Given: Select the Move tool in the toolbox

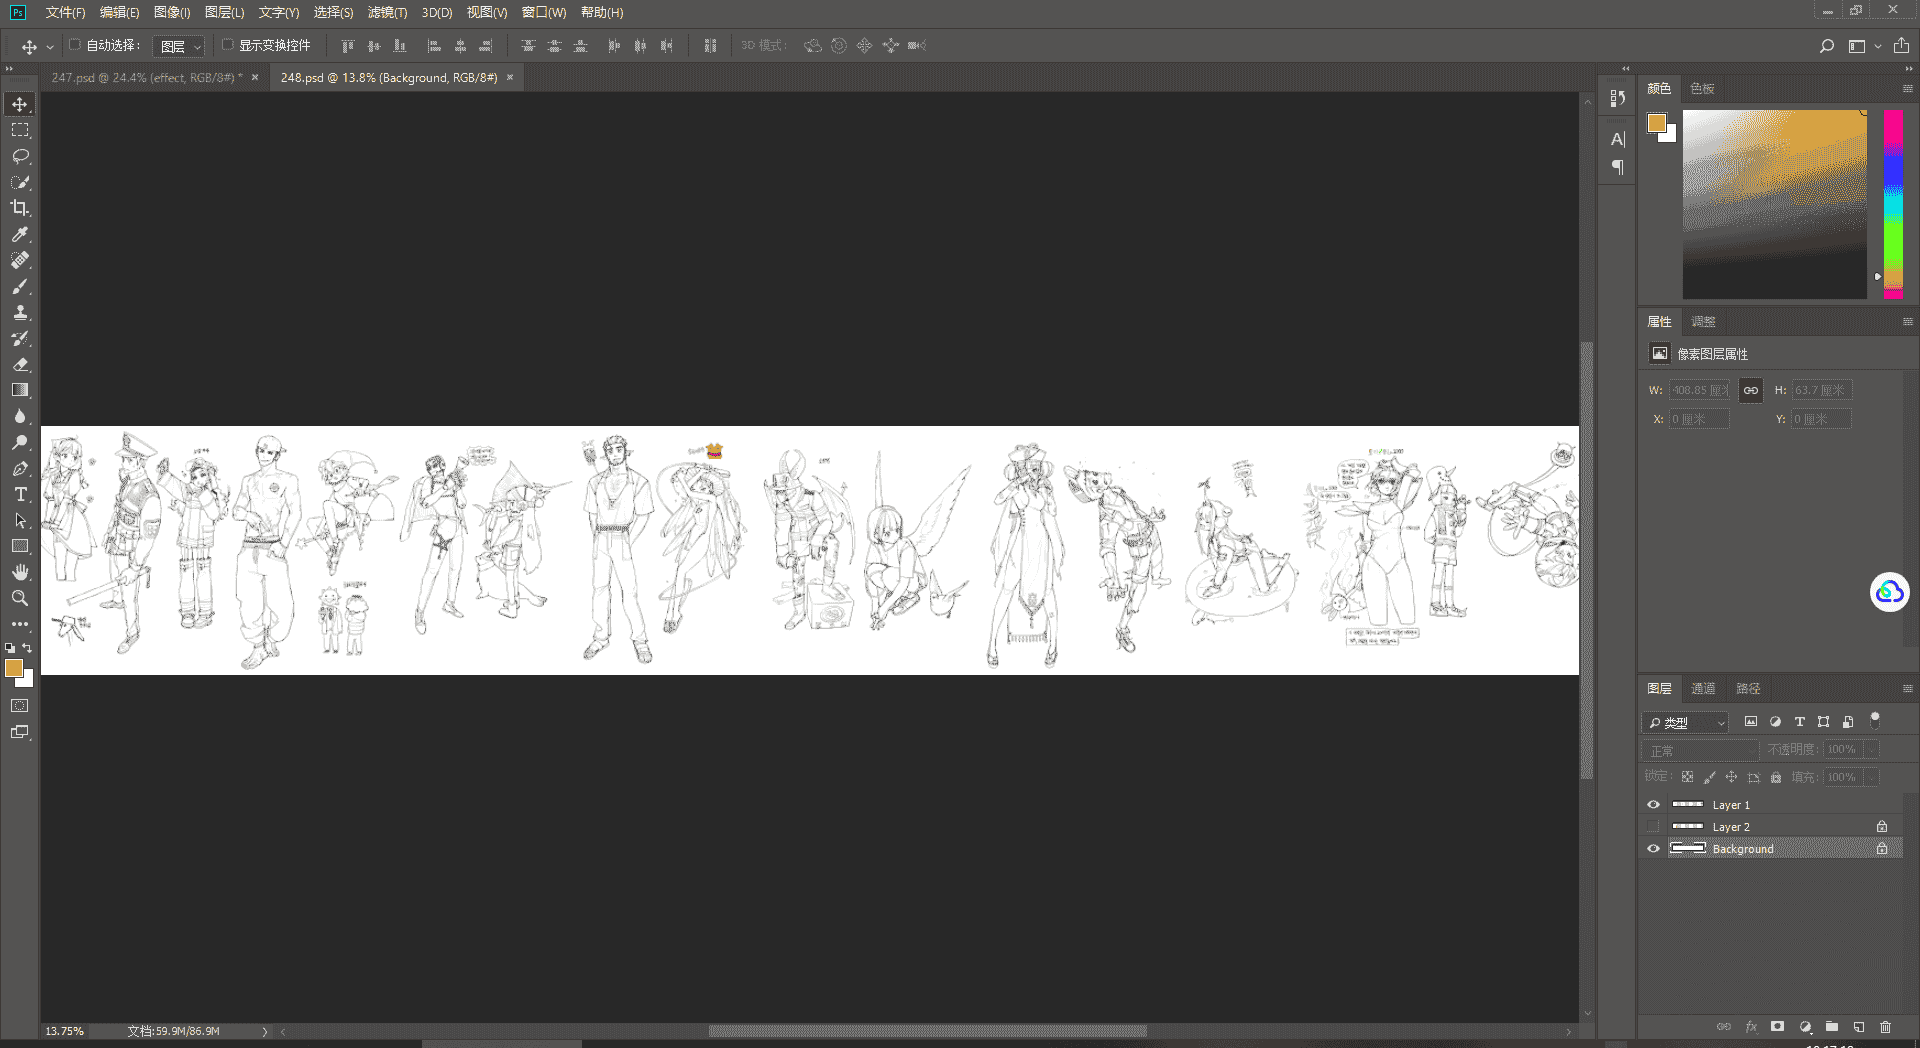Looking at the screenshot, I should (20, 104).
